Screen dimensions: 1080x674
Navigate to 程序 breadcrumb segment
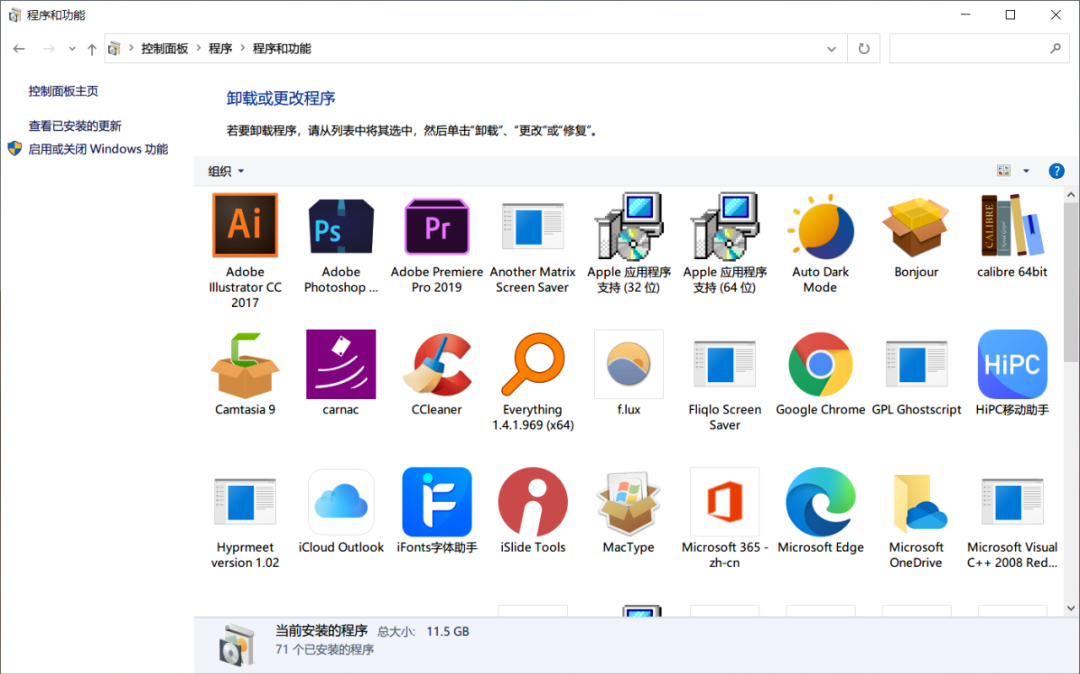pyautogui.click(x=220, y=49)
